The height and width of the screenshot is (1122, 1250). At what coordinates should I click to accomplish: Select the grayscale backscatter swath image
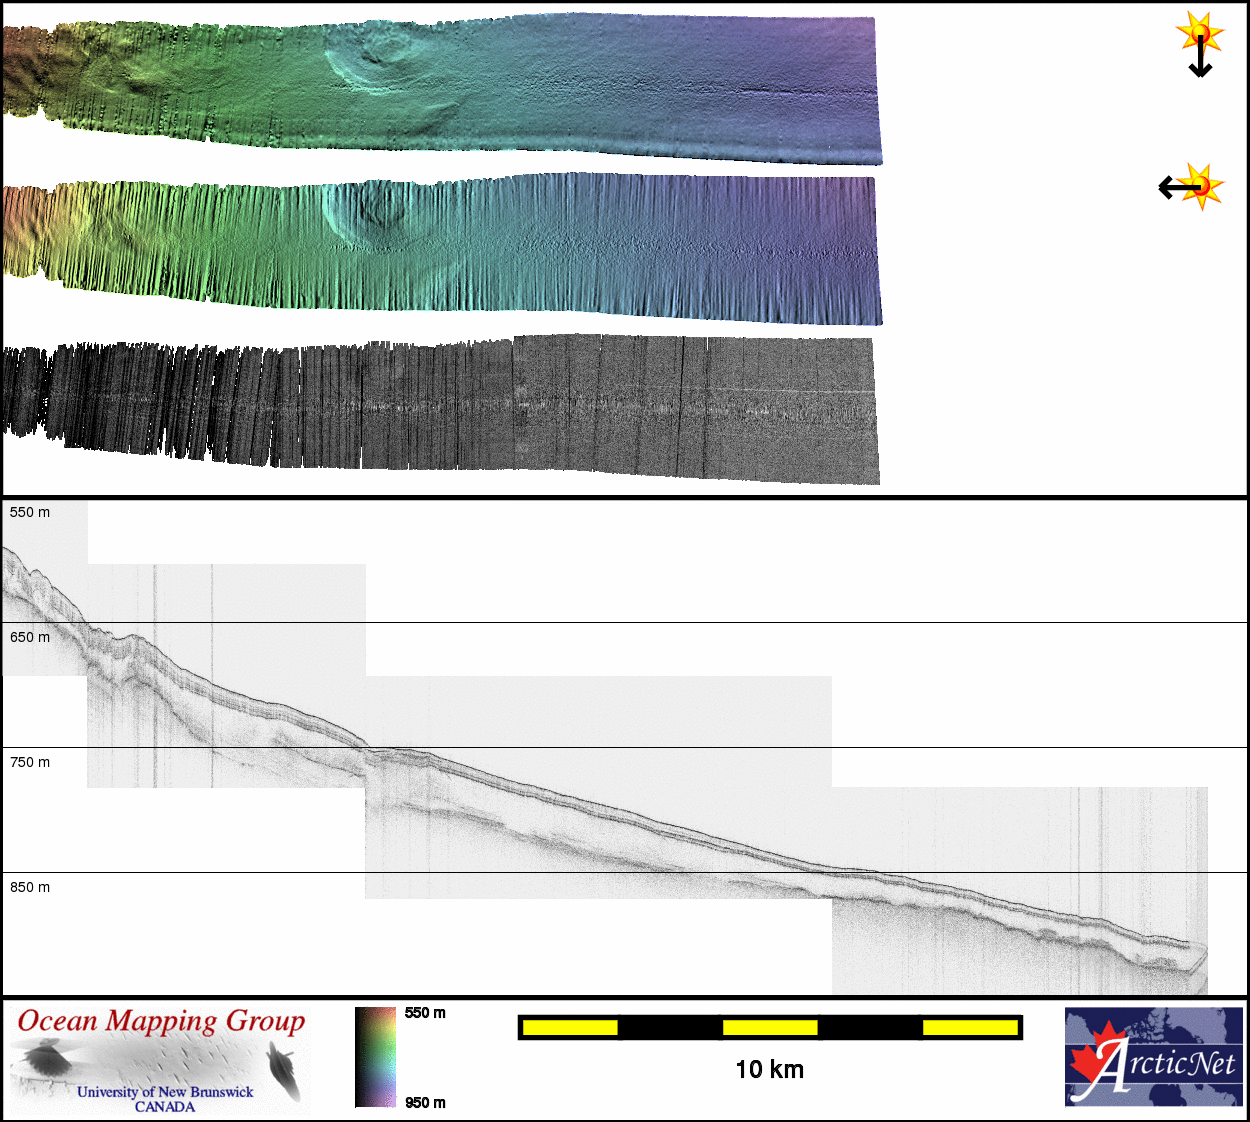tap(440, 410)
